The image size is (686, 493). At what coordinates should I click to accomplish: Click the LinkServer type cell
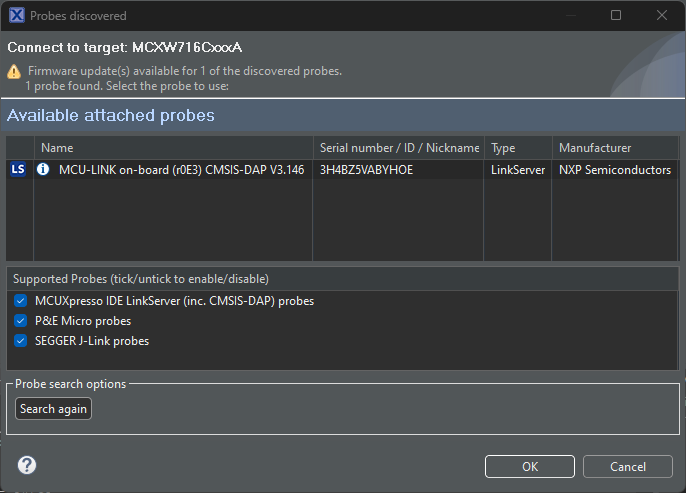click(518, 170)
